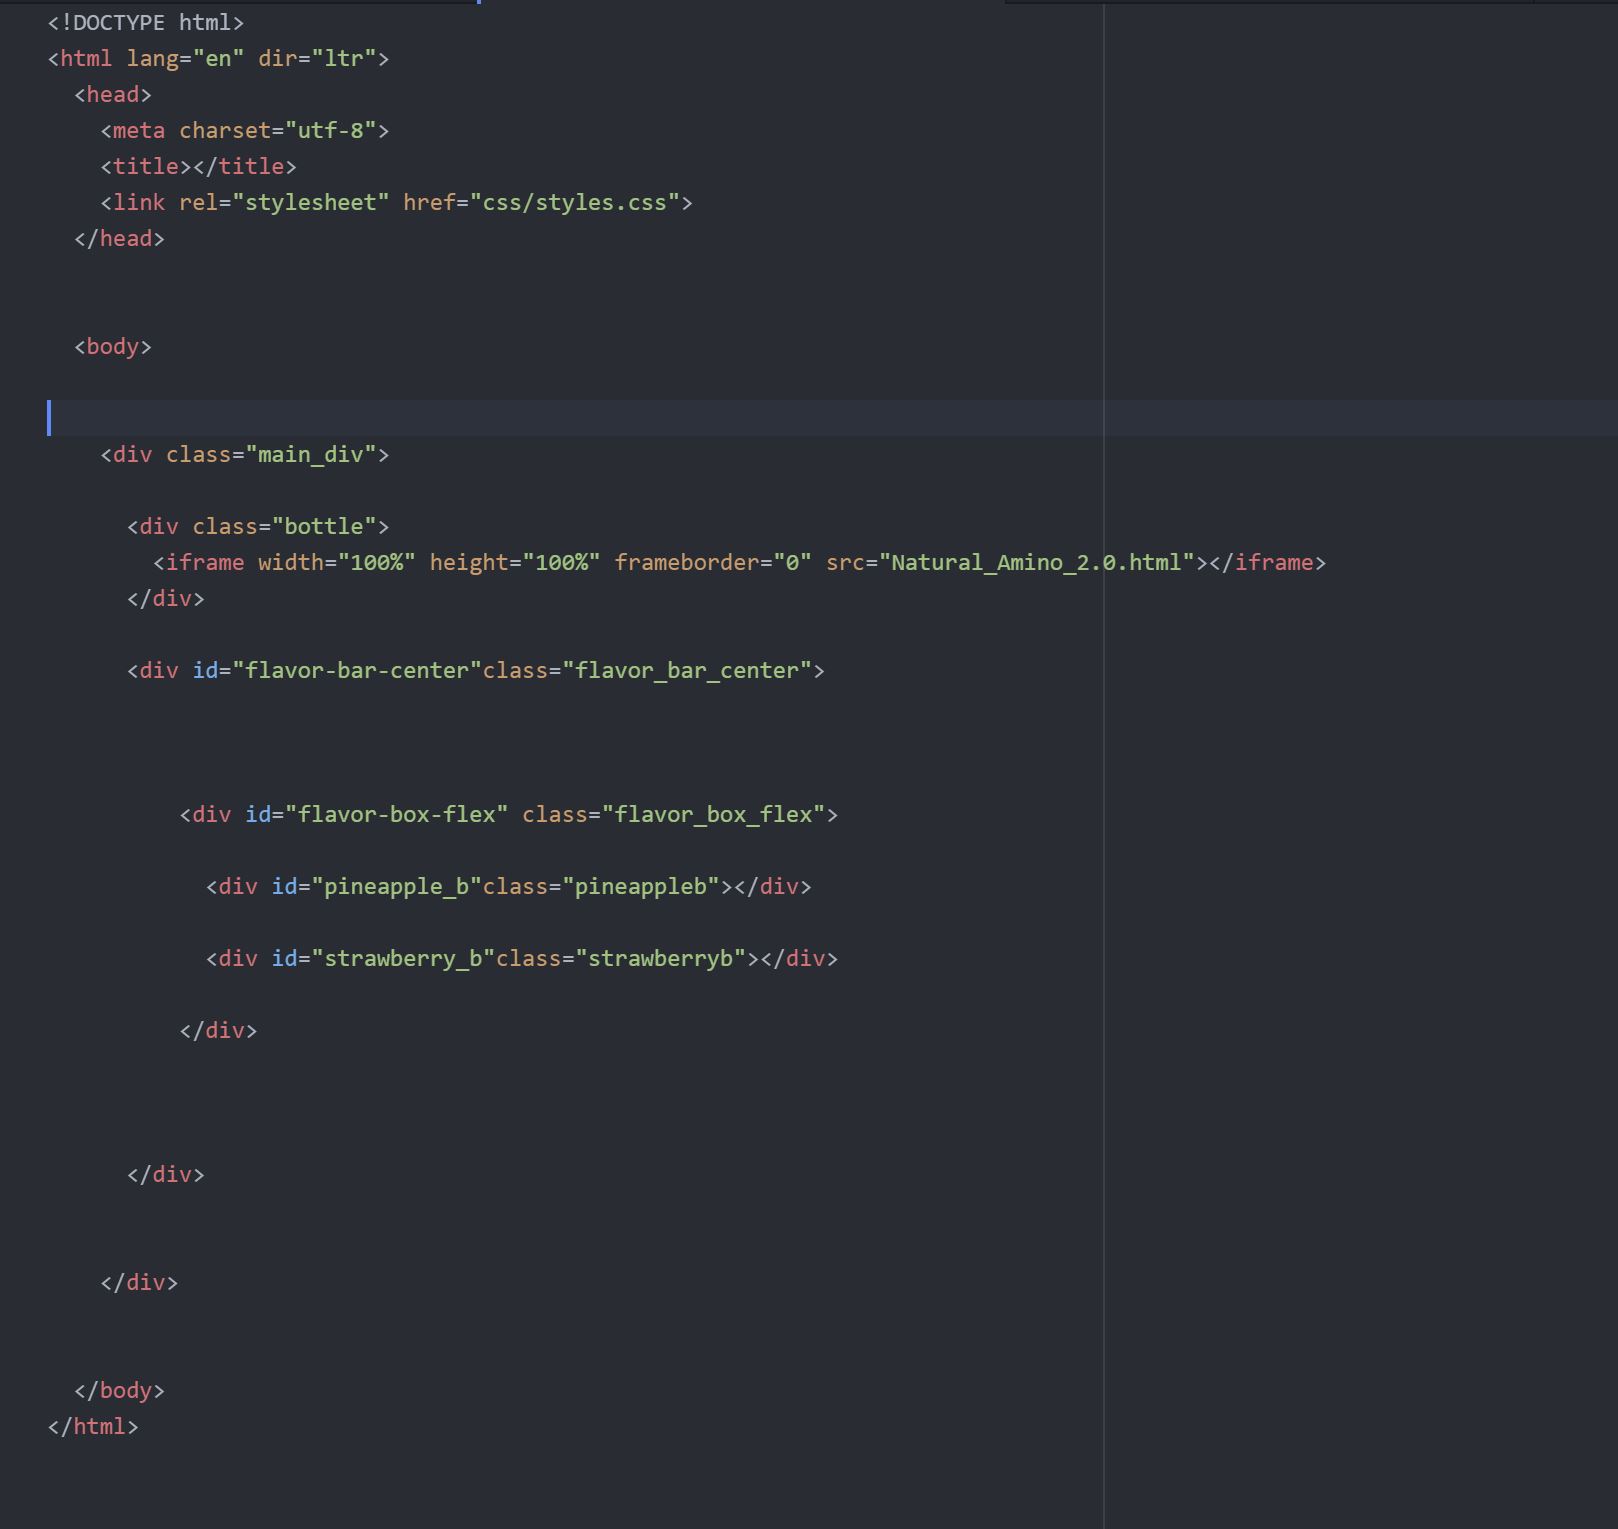This screenshot has width=1618, height=1529.
Task: Click the opening body tag
Action: click(113, 346)
